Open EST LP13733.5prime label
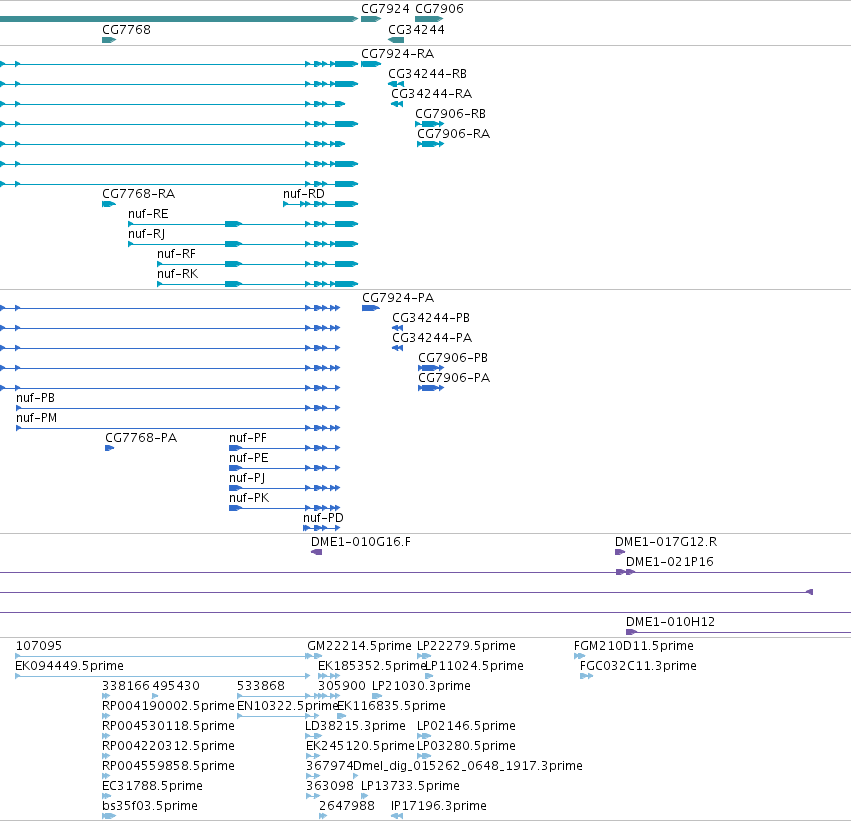The height and width of the screenshot is (821, 851). 410,786
